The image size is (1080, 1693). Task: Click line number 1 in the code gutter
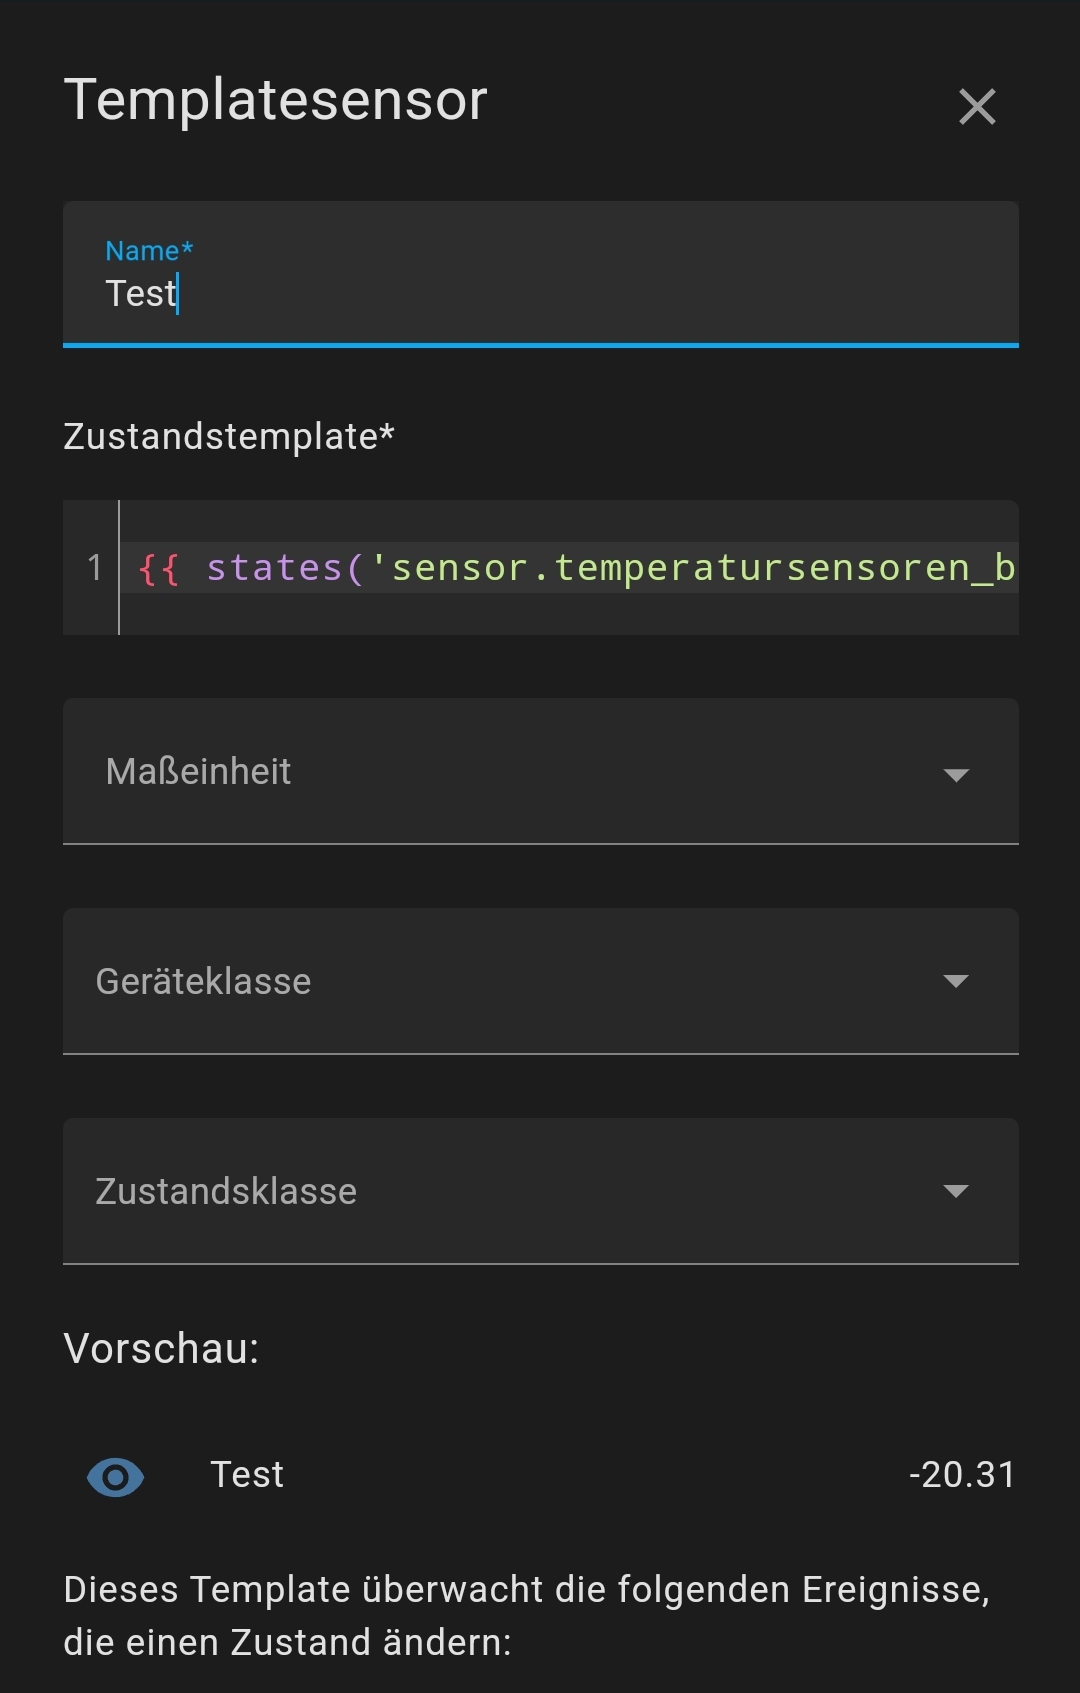point(95,568)
